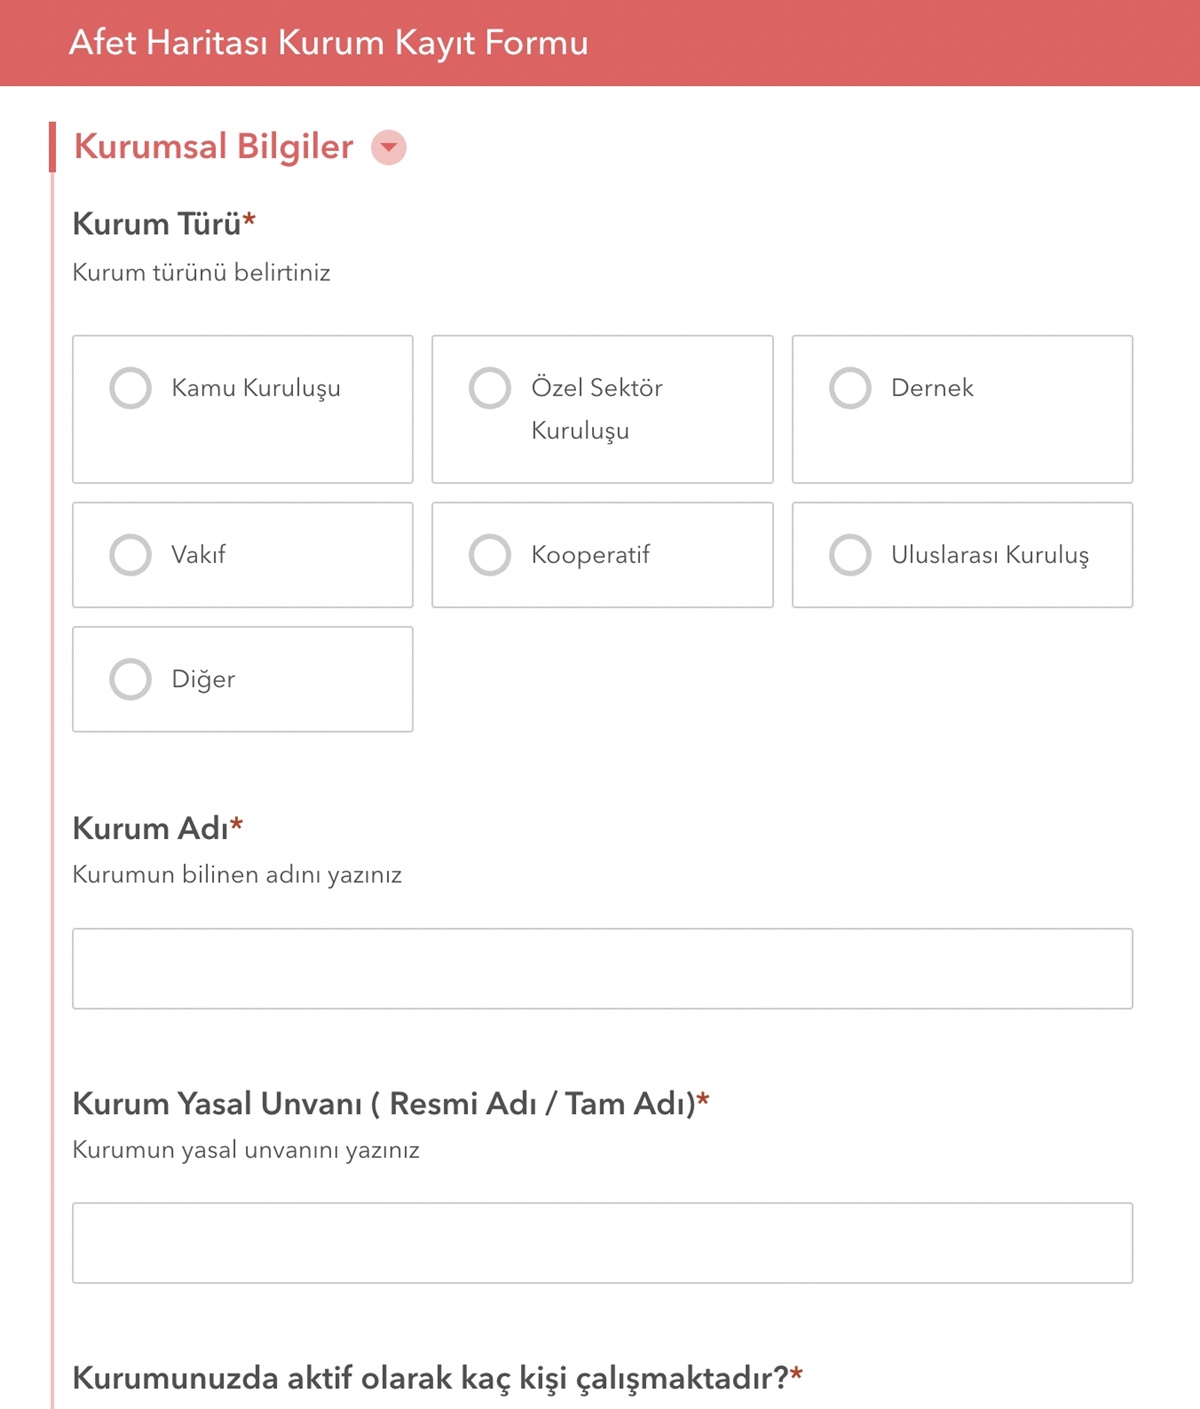
Task: Click the 'Kurumun yasal unvanını yazınız' hint
Action: point(246,1150)
